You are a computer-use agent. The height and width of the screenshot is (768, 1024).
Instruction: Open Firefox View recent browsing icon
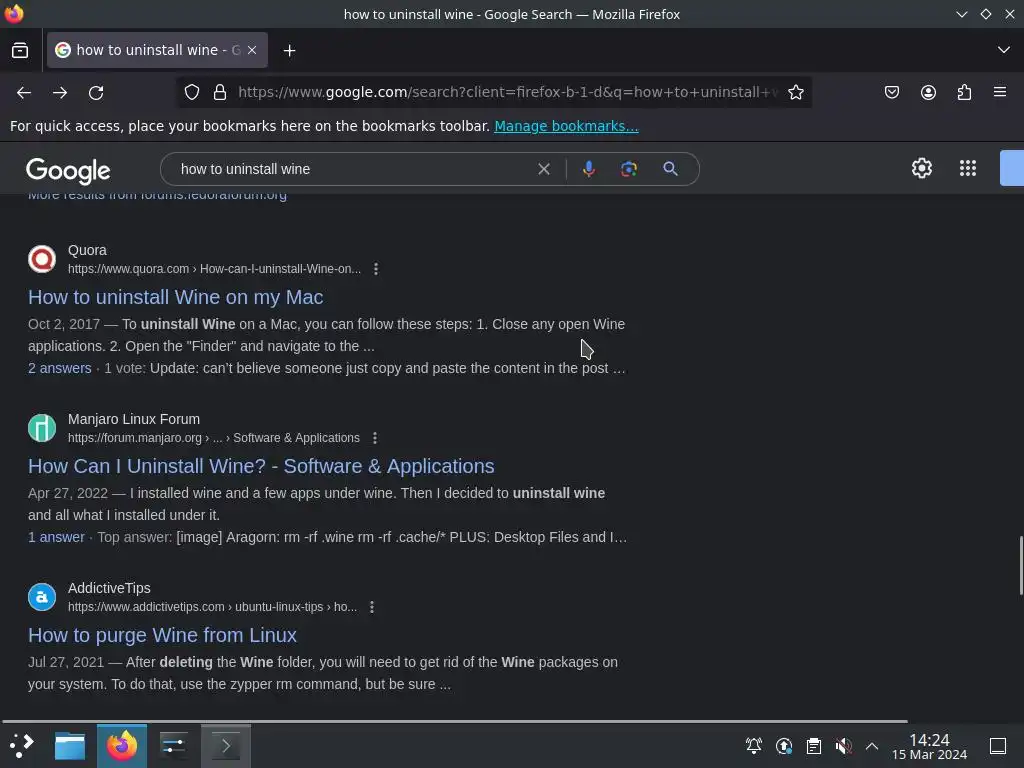(x=20, y=50)
